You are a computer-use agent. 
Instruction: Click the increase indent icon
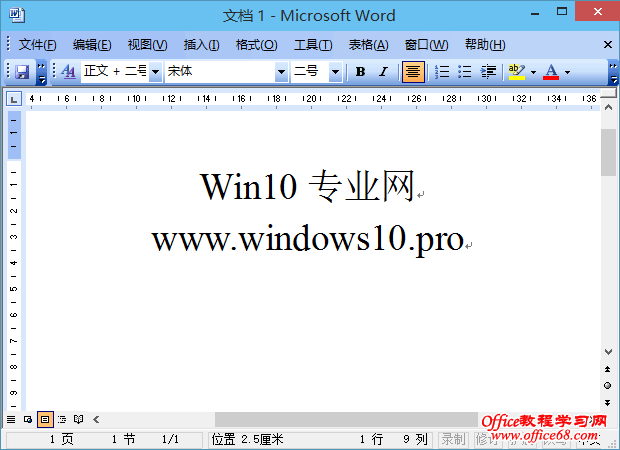pos(488,72)
